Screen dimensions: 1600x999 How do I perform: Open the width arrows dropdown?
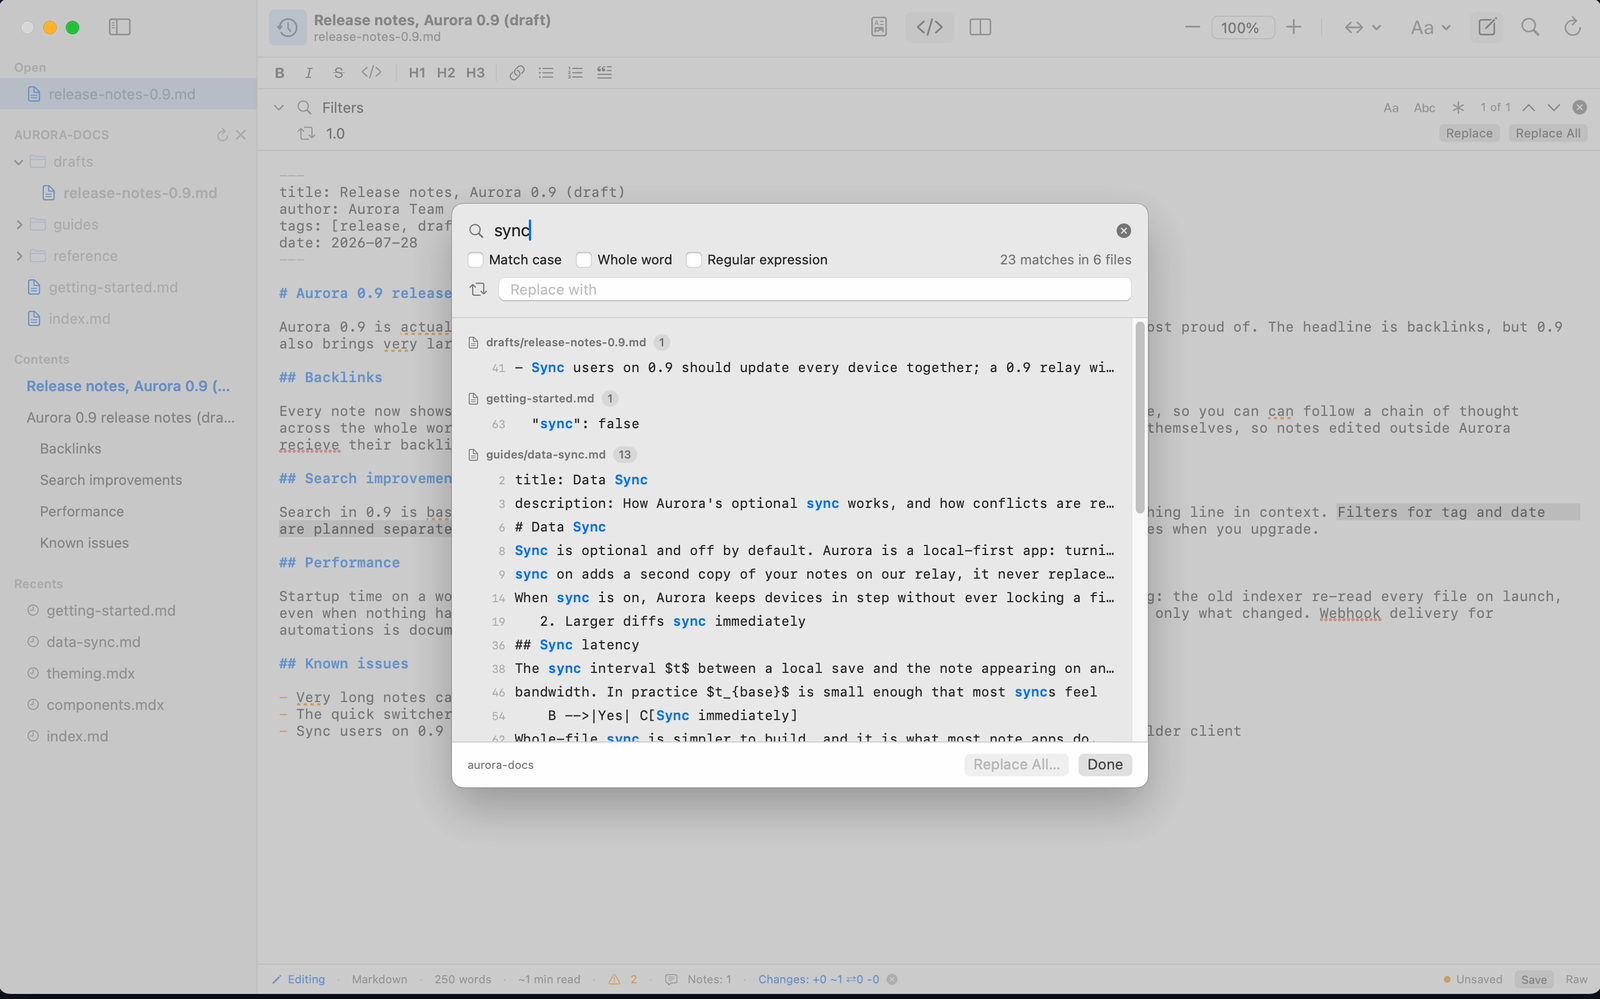click(1362, 27)
